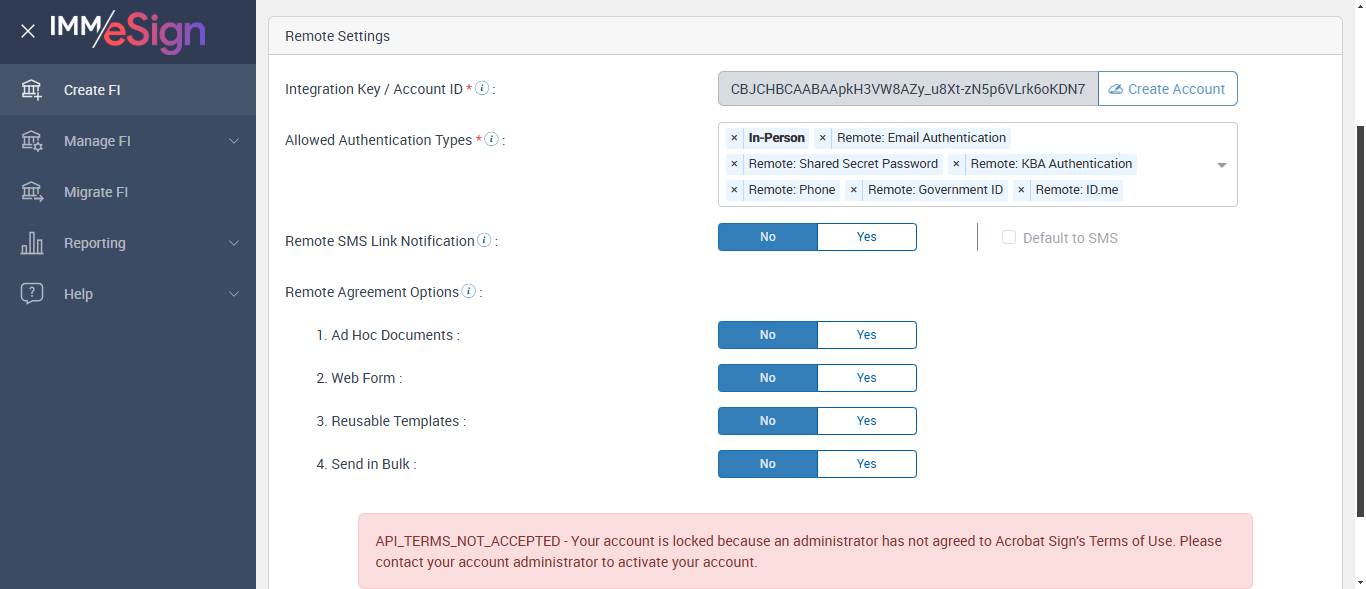1366x589 pixels.
Task: Click the Create Account button
Action: coord(1167,89)
